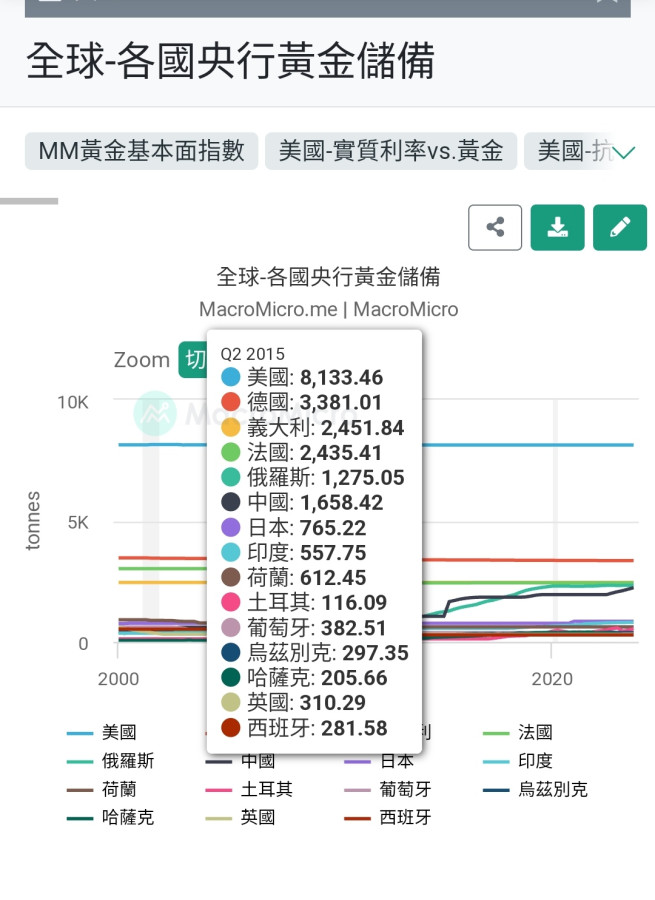
Task: Click the 全球-各國央行黃金儲備 page heading
Action: (x=230, y=61)
